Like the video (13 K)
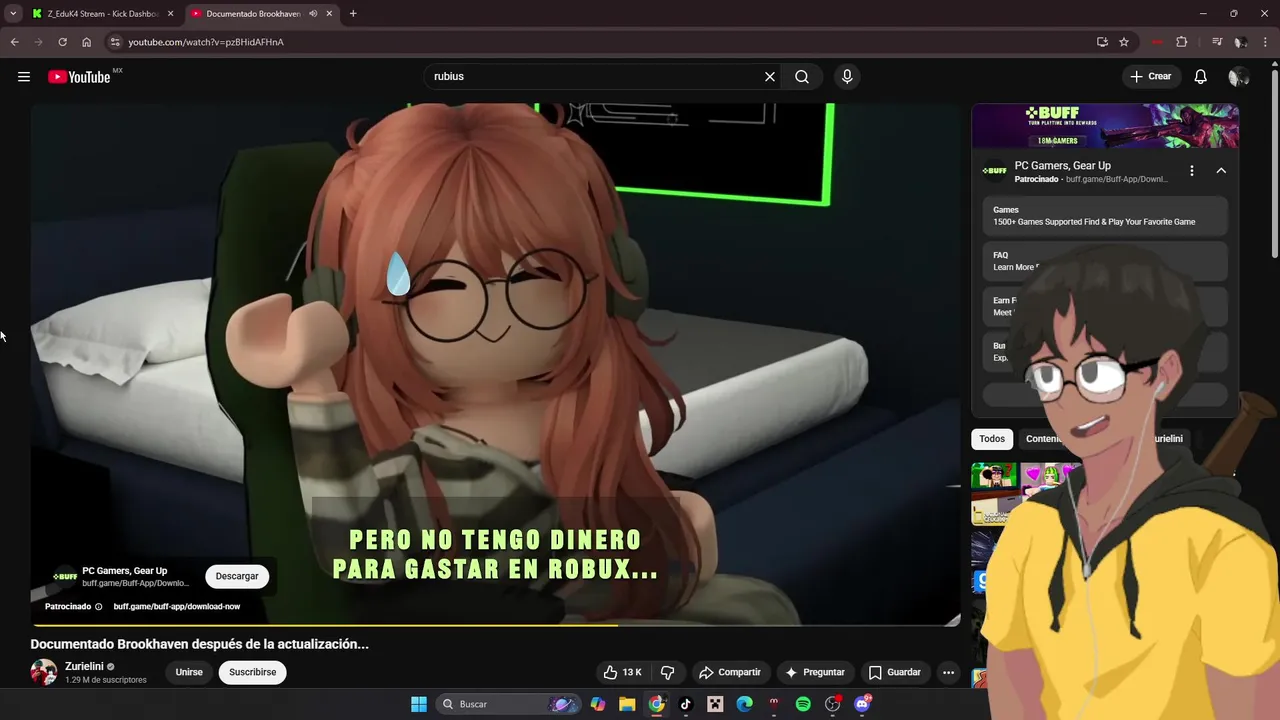Screen dimensions: 1280x720 [622, 672]
